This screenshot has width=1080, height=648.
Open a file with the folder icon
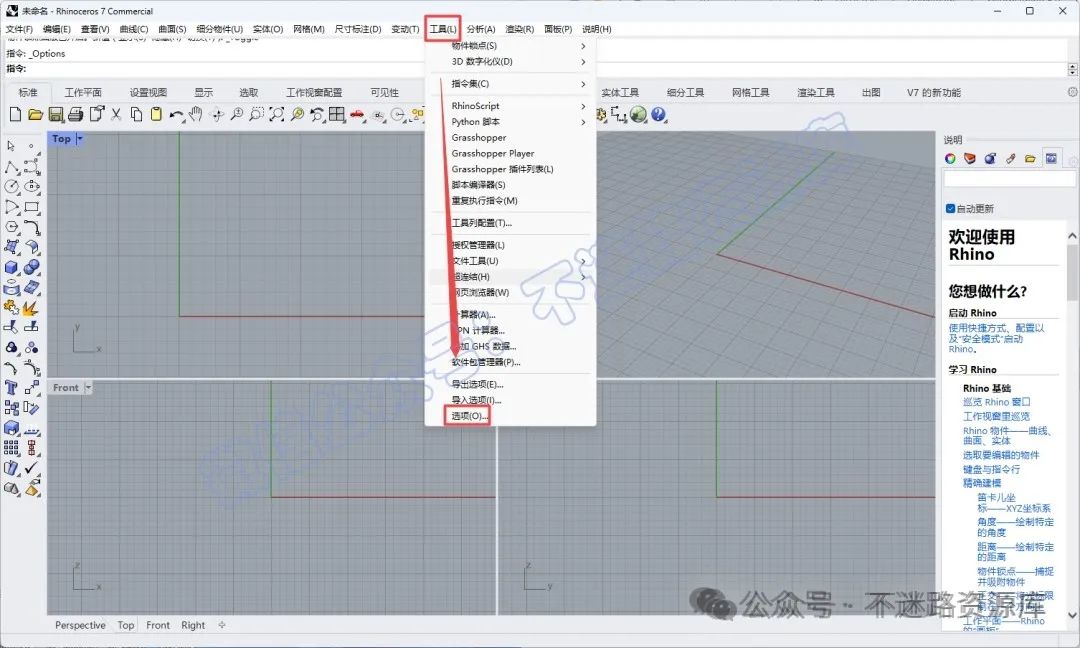tap(35, 114)
